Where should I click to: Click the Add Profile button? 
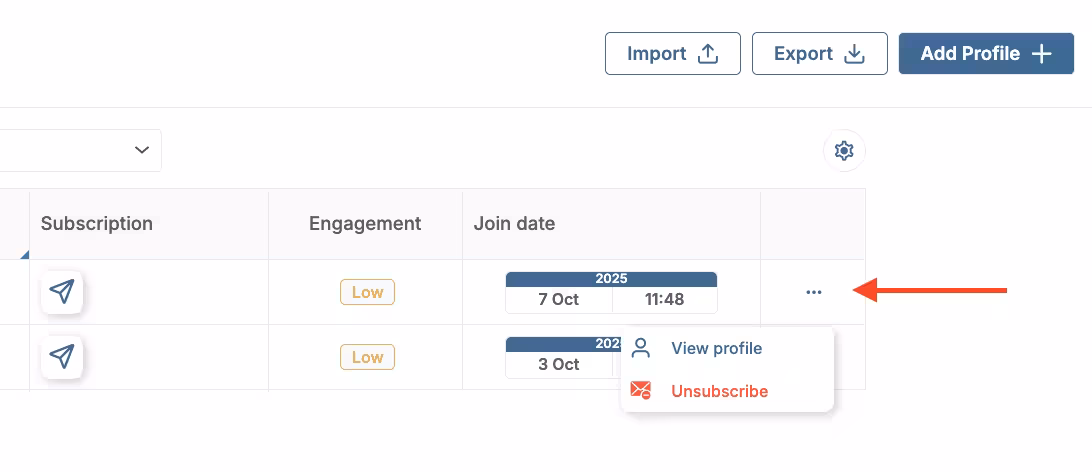pos(985,54)
